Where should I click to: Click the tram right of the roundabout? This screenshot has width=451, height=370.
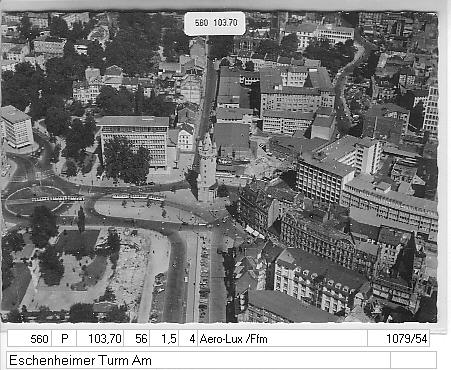pos(137,197)
